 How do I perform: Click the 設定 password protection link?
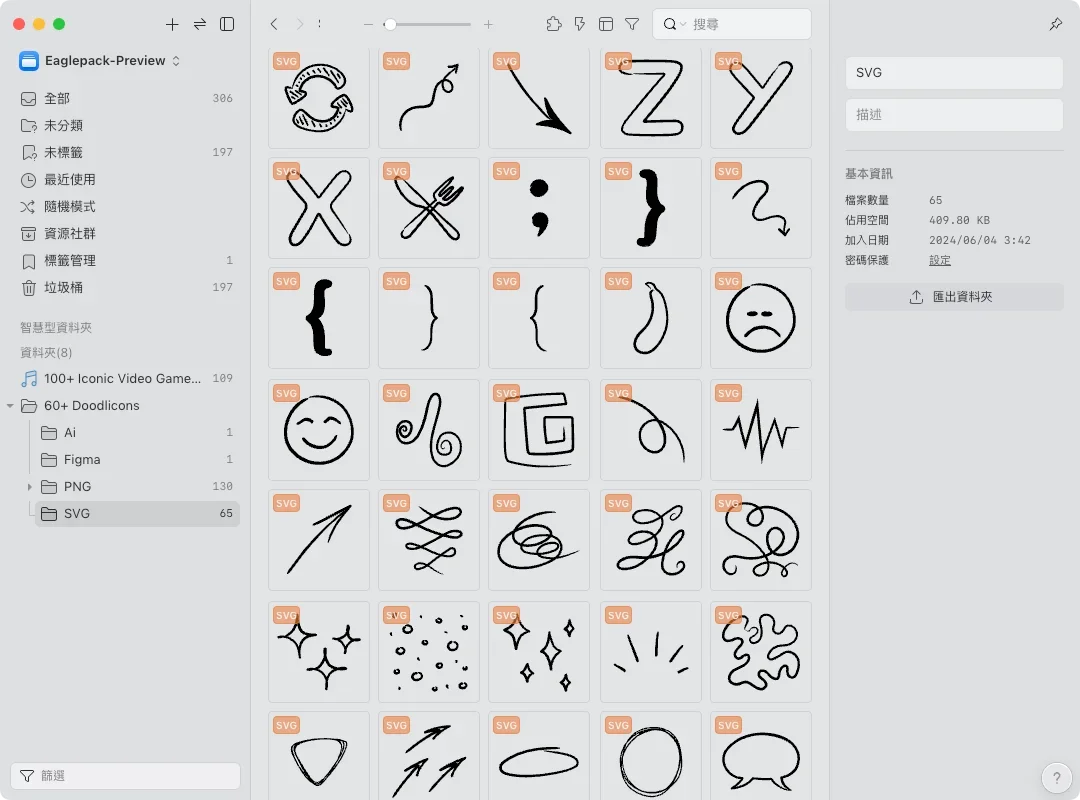coord(939,260)
